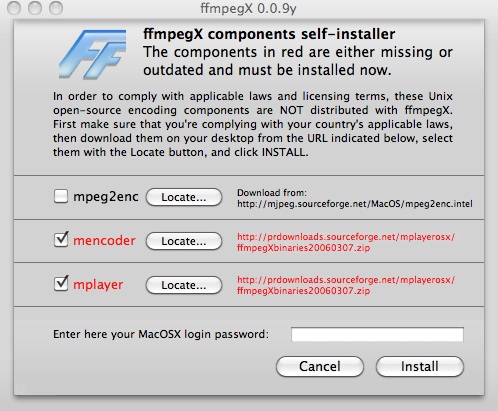
Task: Uncheck the mencoder checkbox
Action: [61, 240]
